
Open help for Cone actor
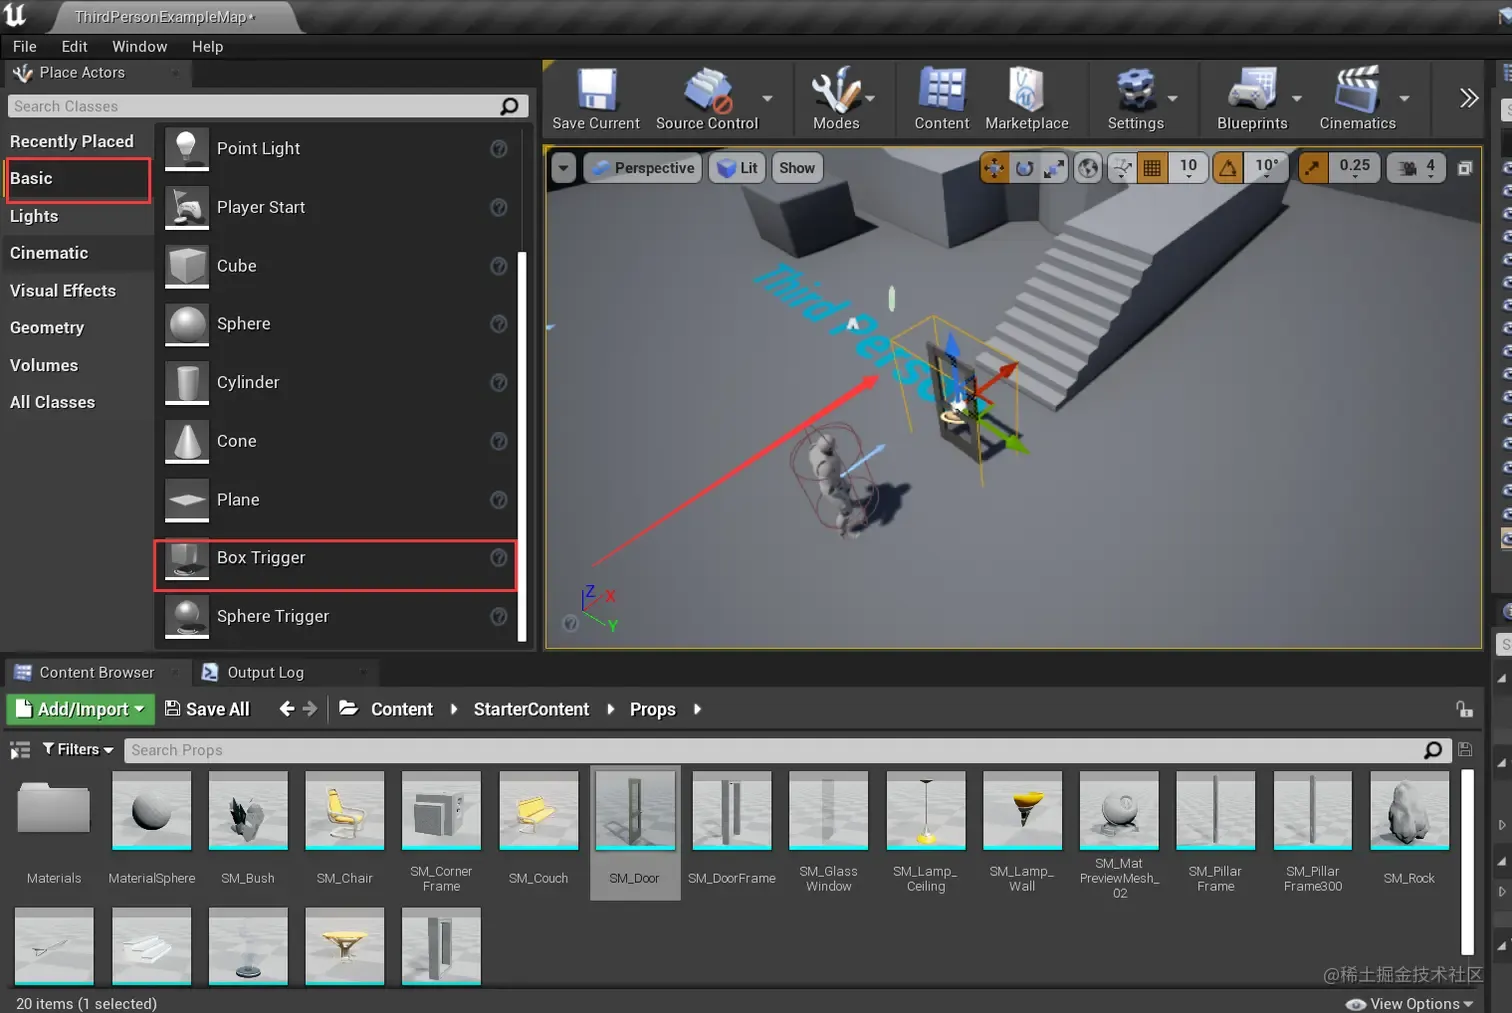(x=498, y=441)
